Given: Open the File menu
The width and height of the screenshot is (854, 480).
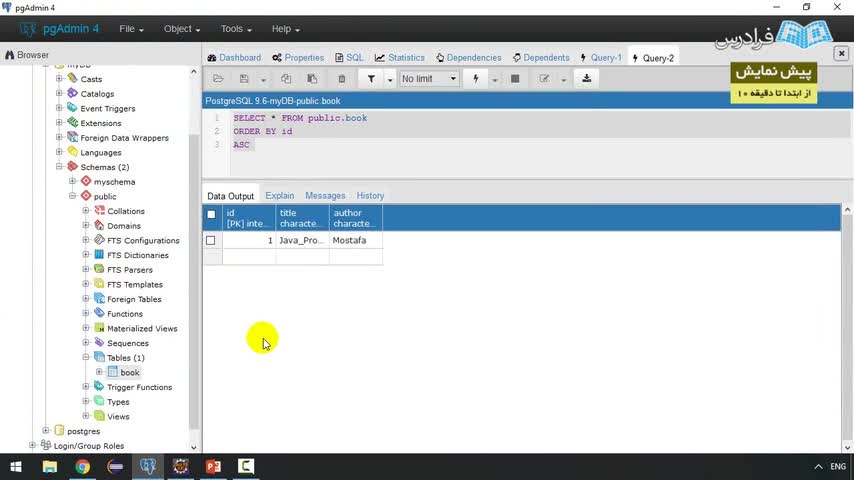Looking at the screenshot, I should (x=131, y=29).
